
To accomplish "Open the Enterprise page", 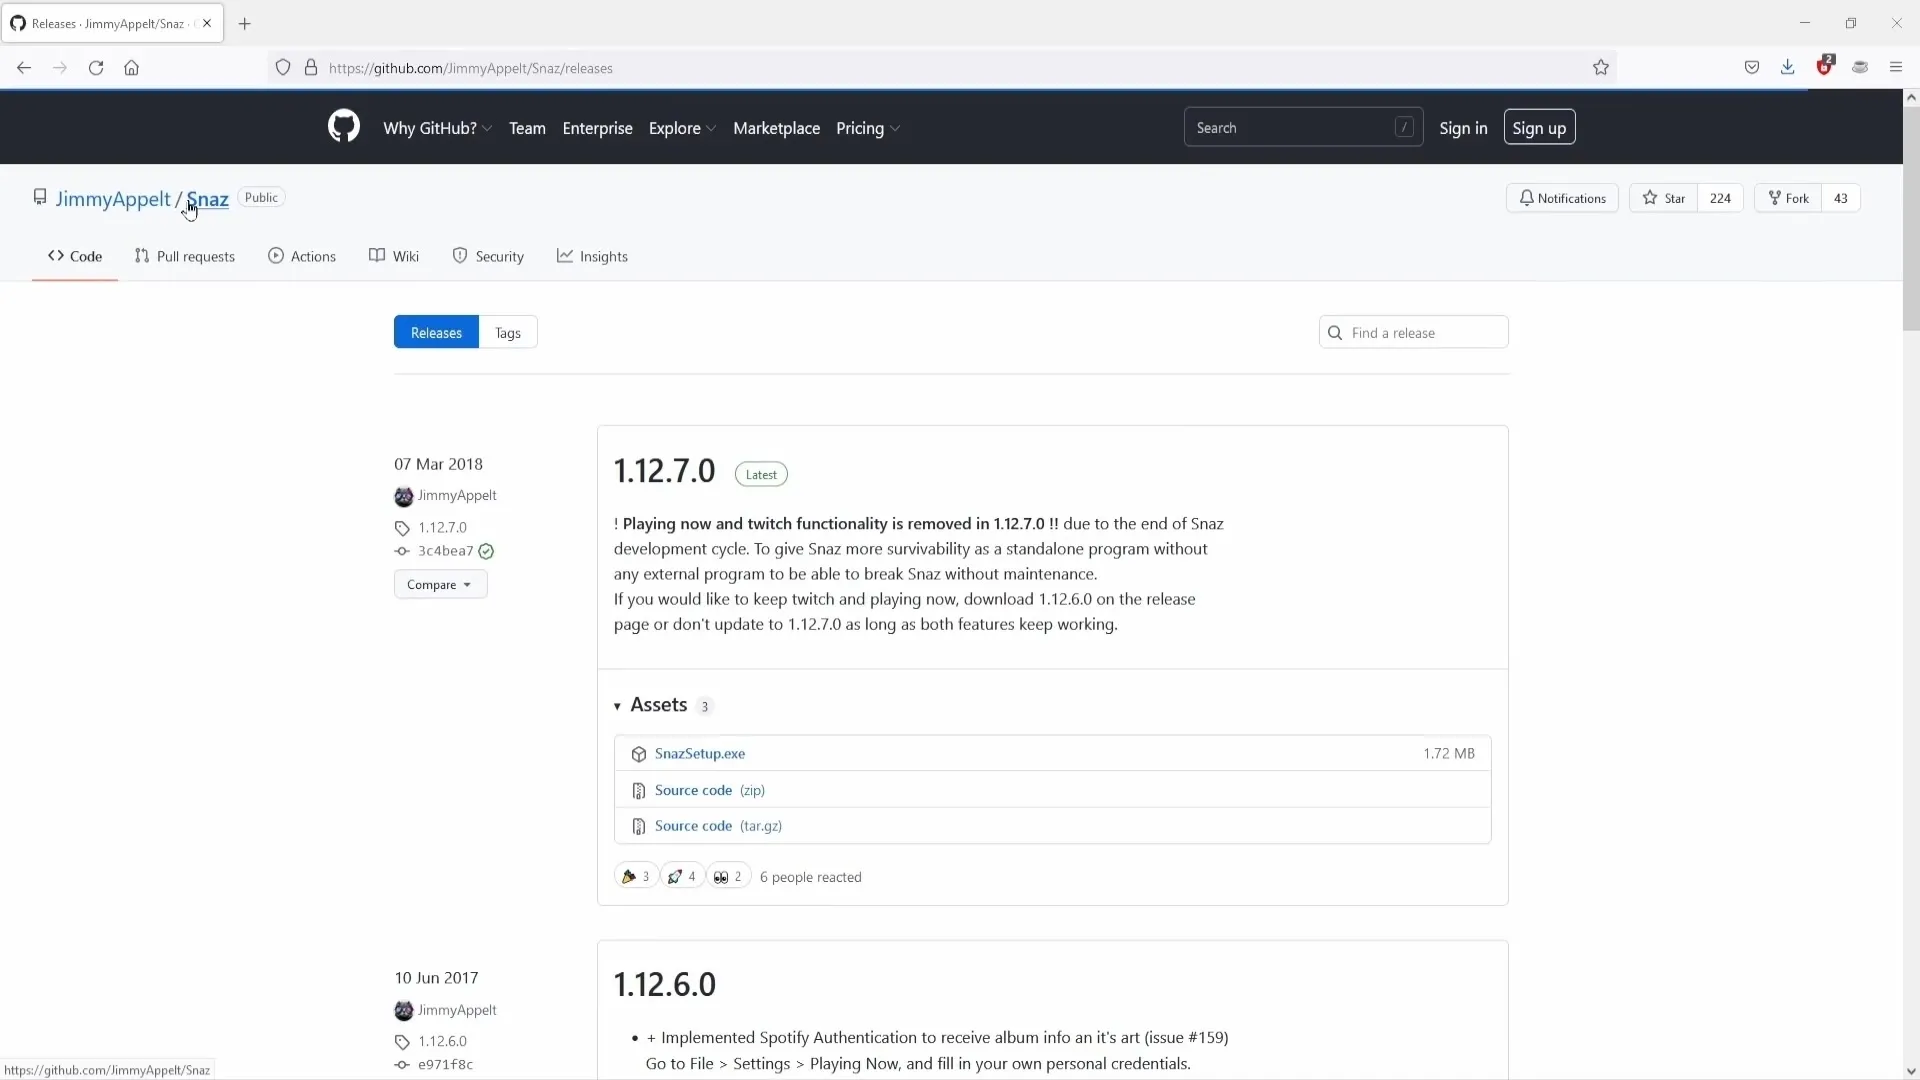I will coord(597,128).
